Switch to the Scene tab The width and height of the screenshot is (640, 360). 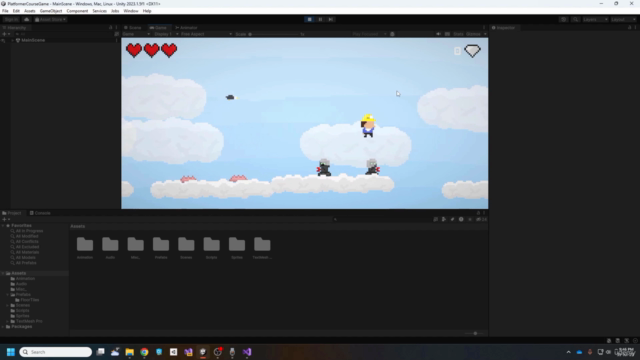pos(133,28)
